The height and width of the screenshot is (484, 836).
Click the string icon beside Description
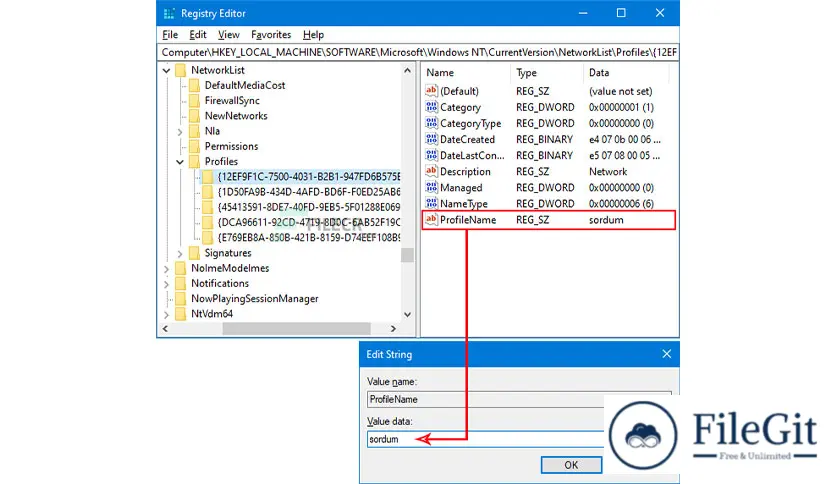[x=431, y=171]
